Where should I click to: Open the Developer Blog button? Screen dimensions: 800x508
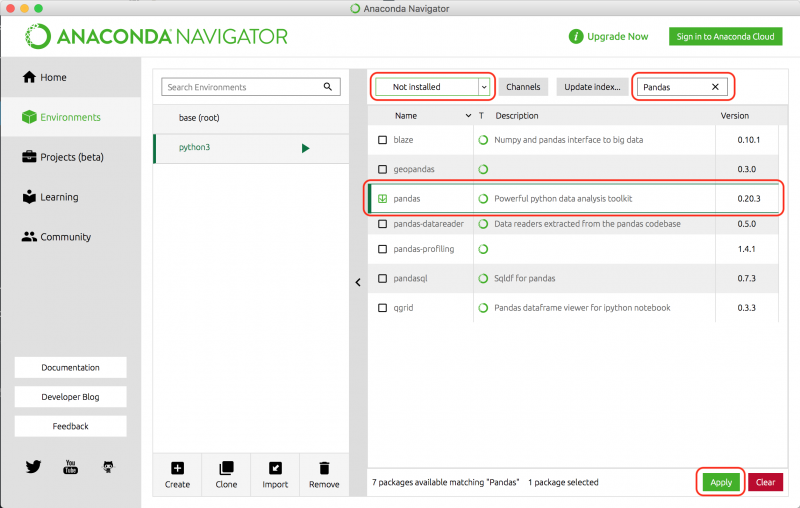click(x=70, y=397)
